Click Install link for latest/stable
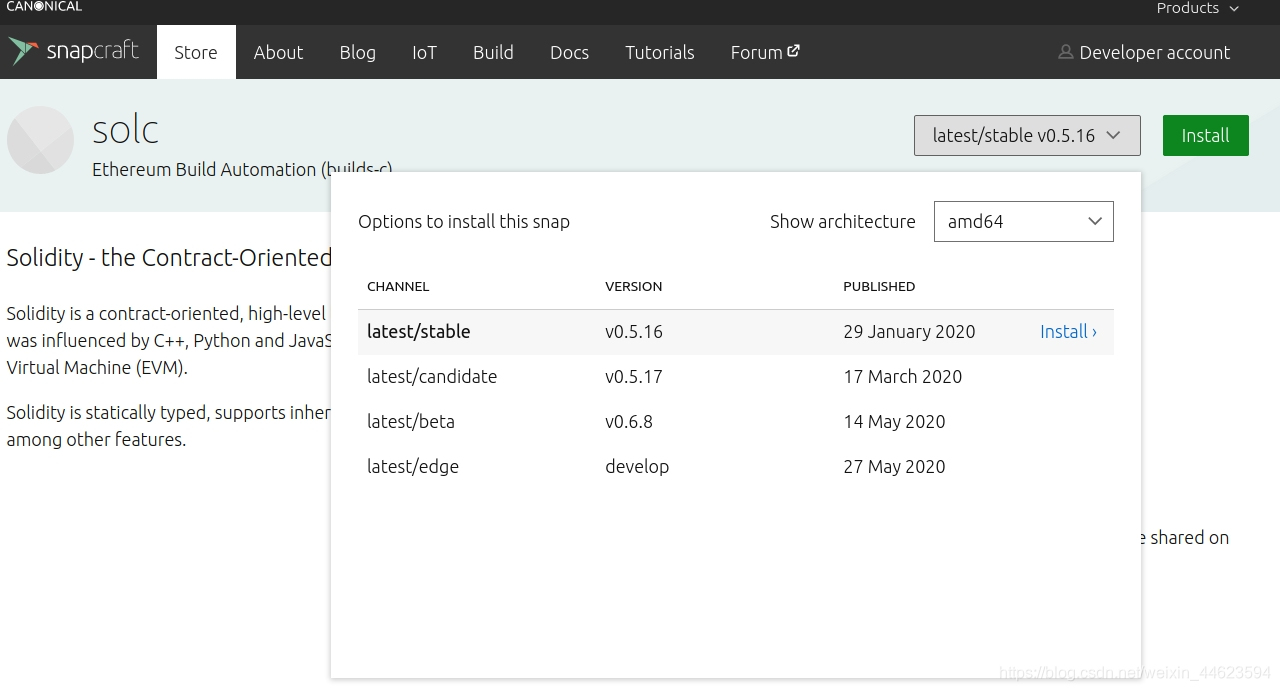The width and height of the screenshot is (1280, 691). [x=1068, y=332]
